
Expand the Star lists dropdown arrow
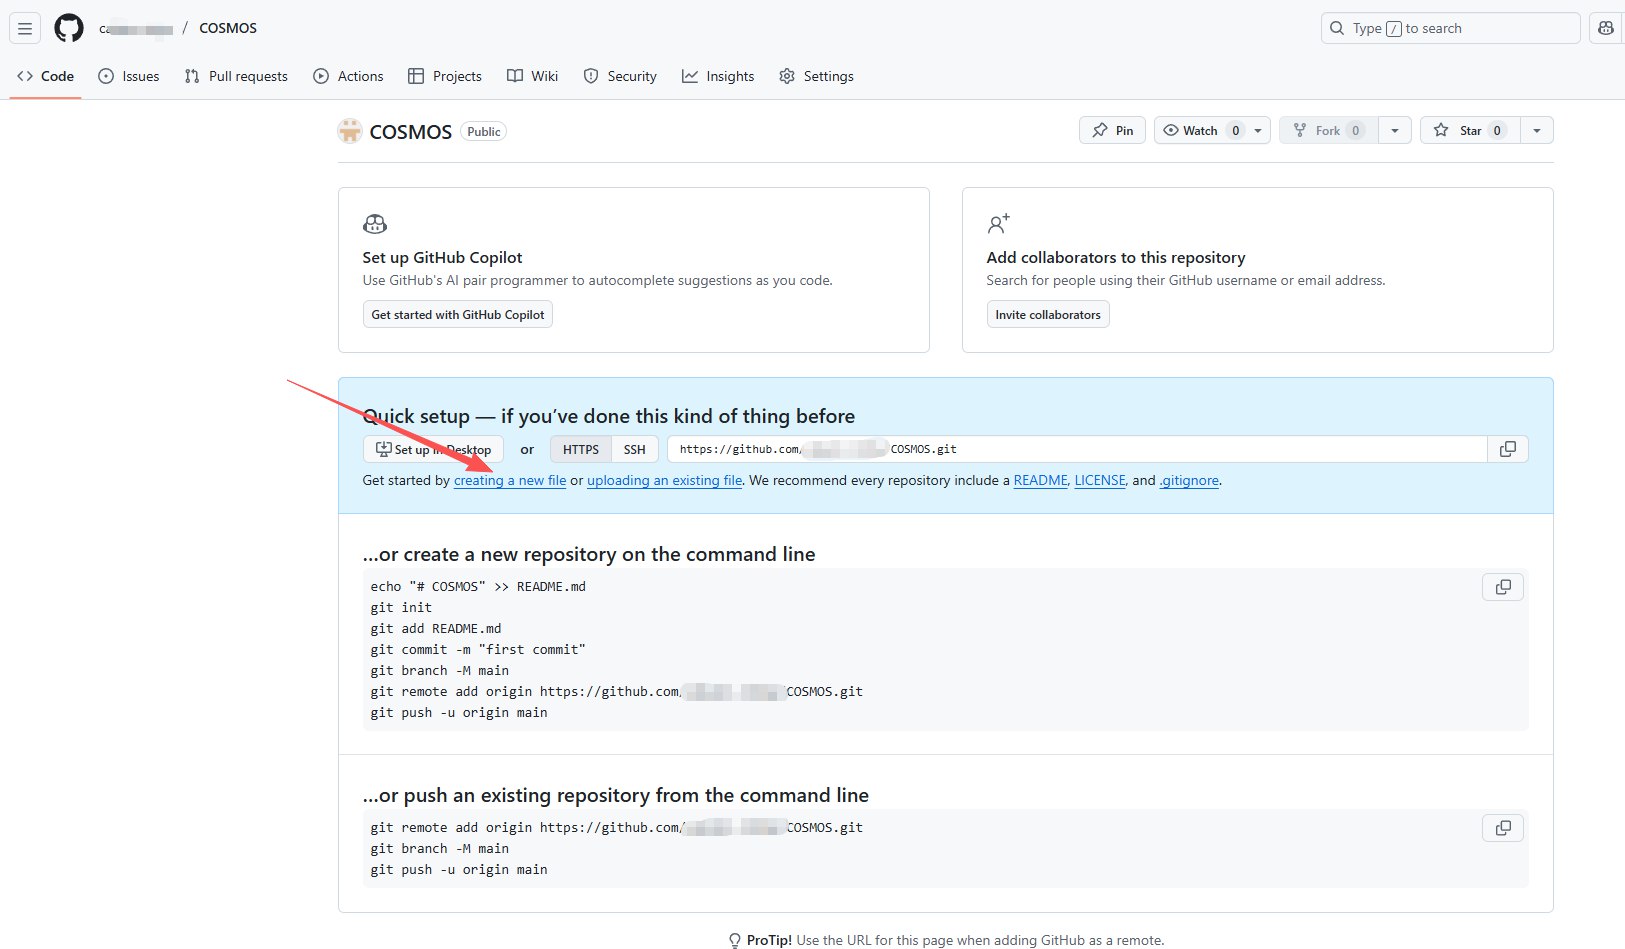point(1536,130)
